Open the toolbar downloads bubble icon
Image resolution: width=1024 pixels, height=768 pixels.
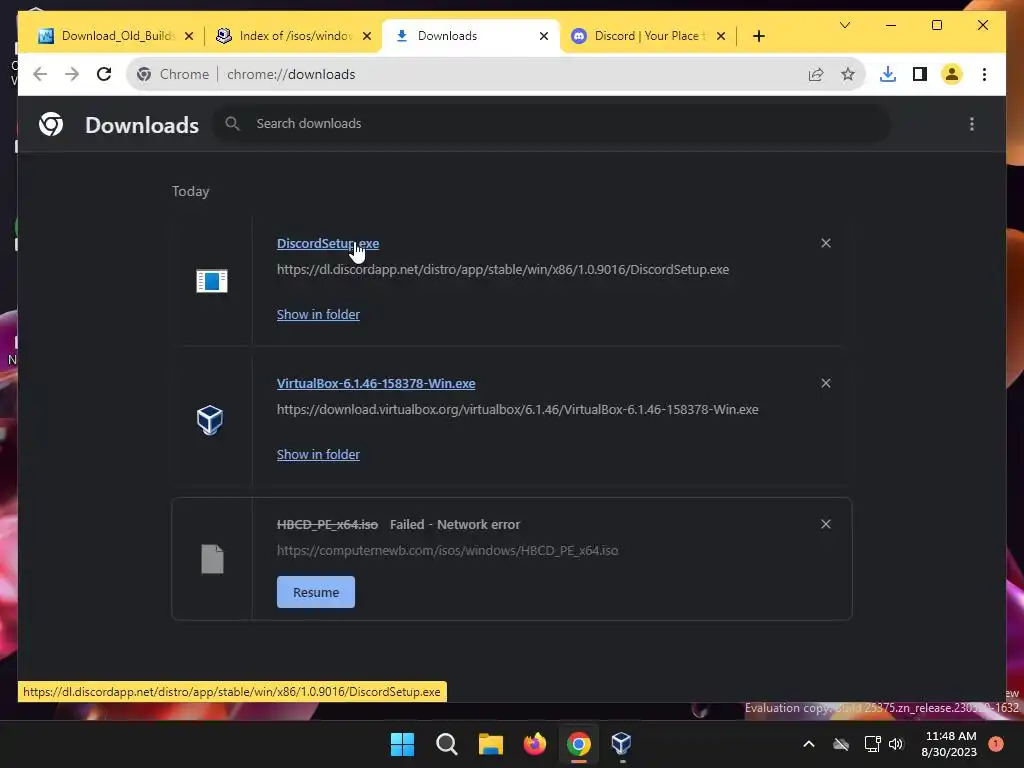click(888, 74)
